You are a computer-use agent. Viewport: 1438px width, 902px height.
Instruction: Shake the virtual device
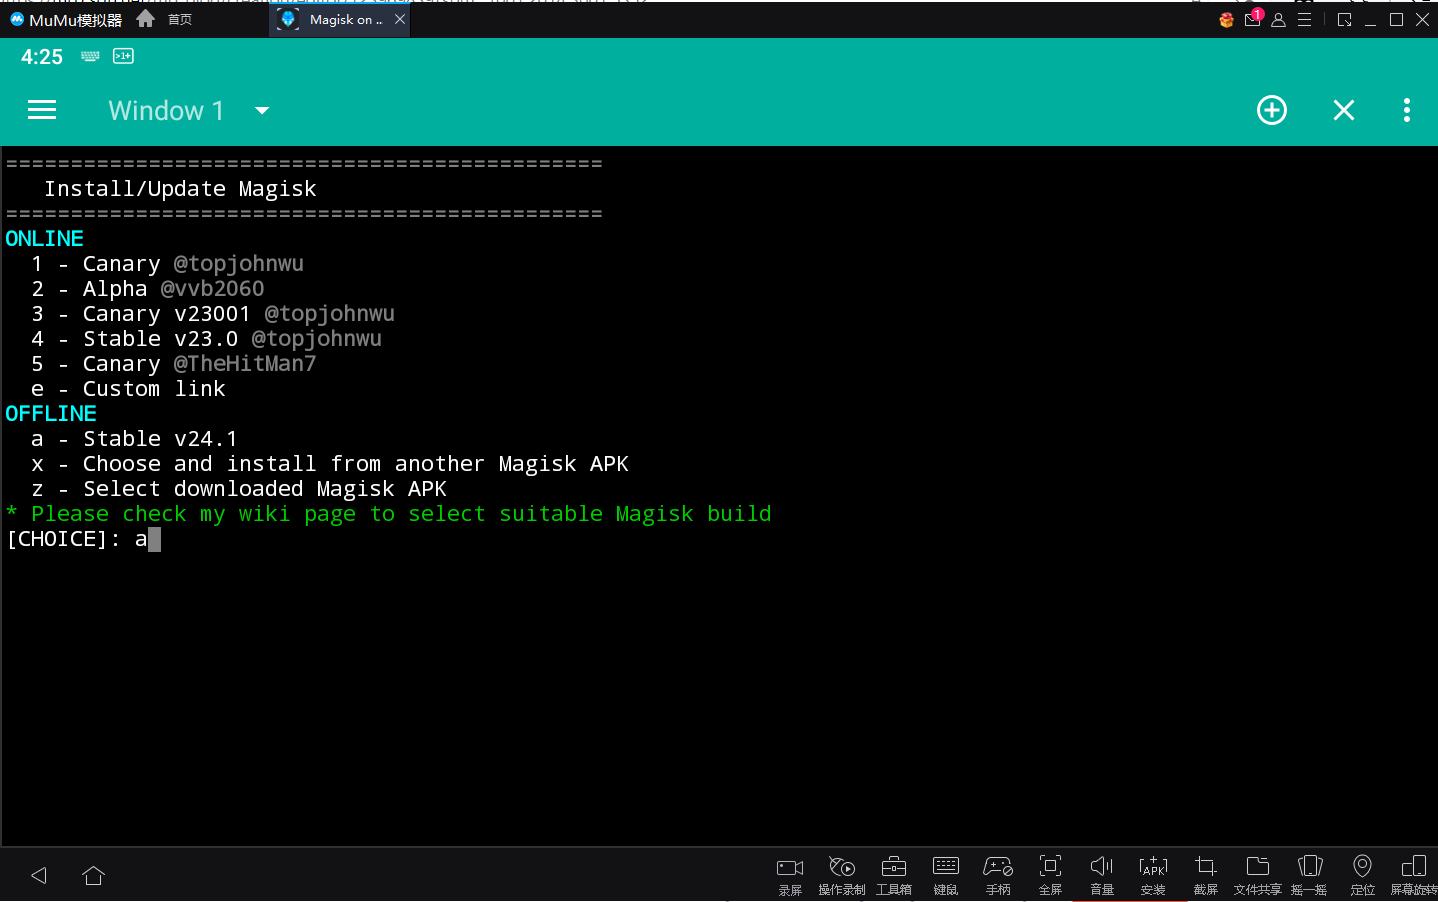1309,872
